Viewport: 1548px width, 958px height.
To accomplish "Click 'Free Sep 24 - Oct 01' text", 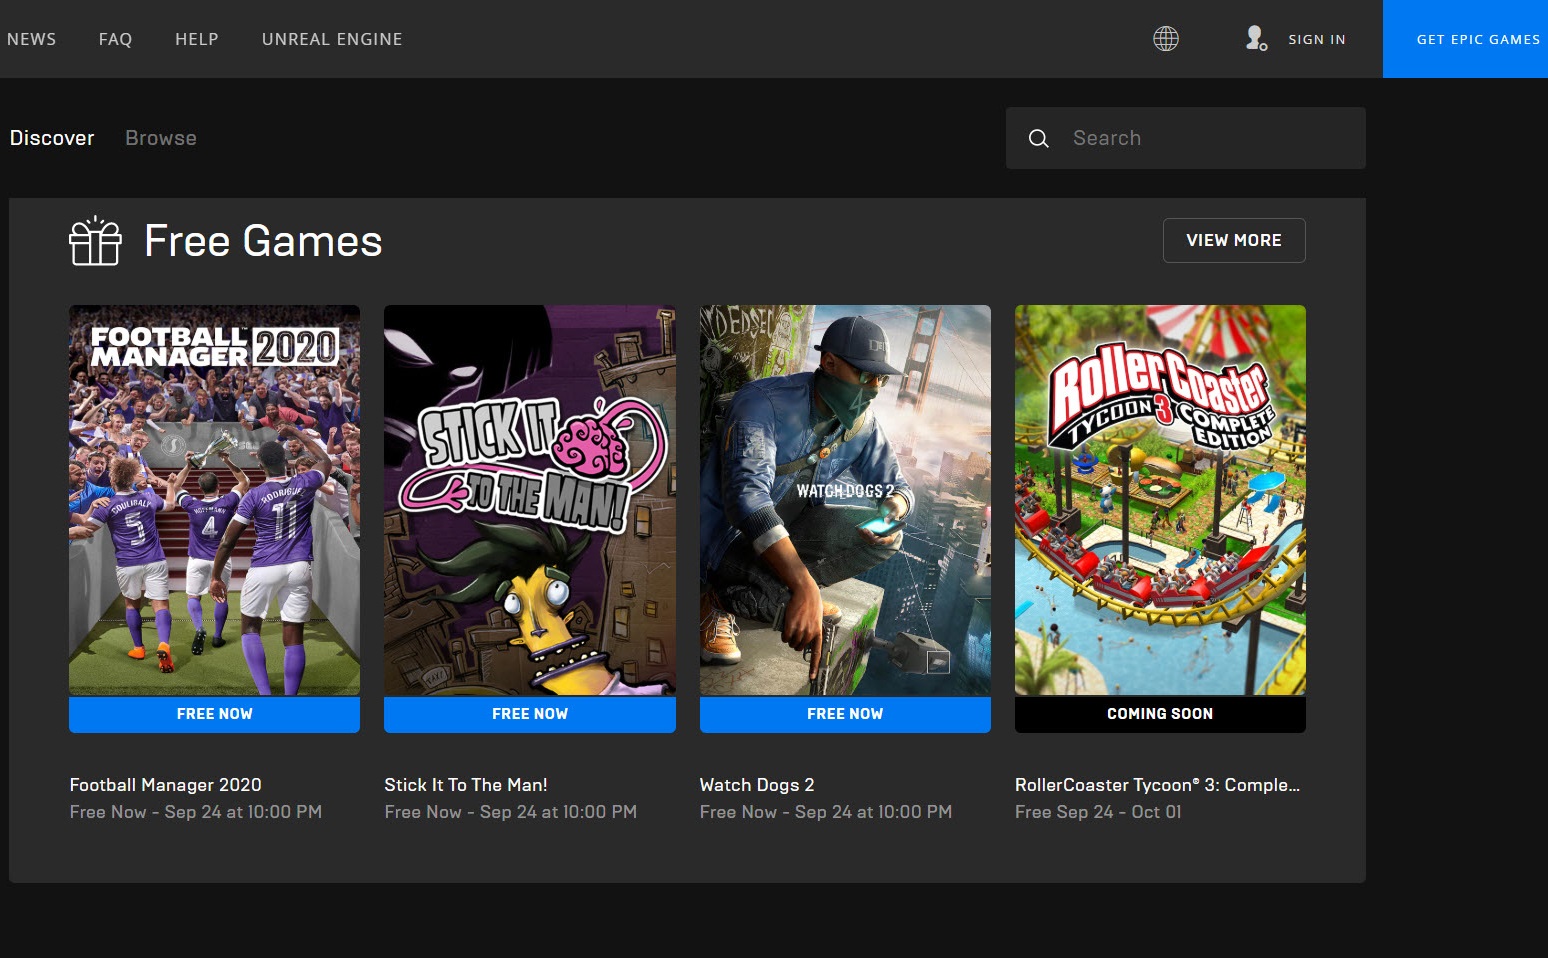I will pos(1098,812).
